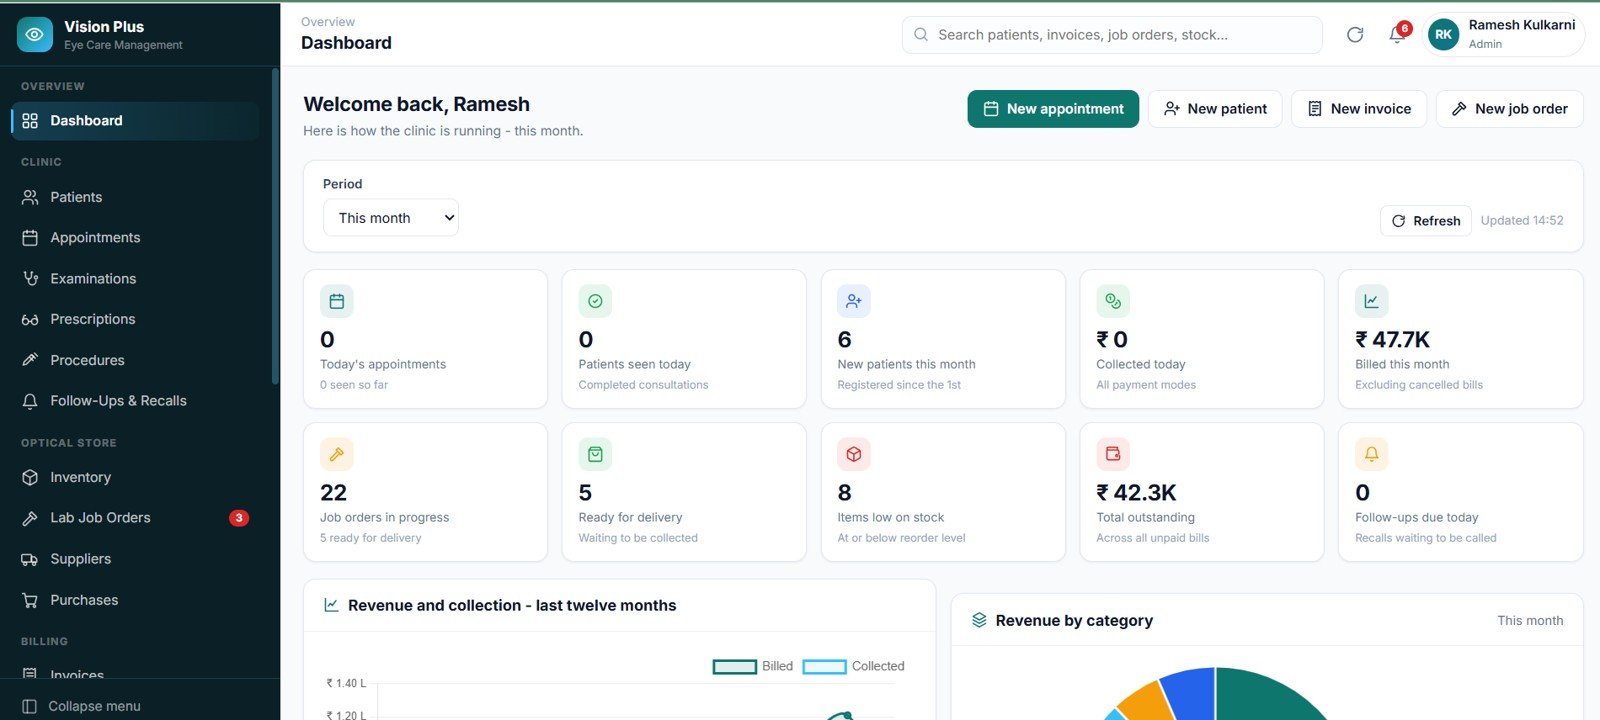Open the Patients sidebar entry
This screenshot has height=720, width=1600.
tap(135, 197)
